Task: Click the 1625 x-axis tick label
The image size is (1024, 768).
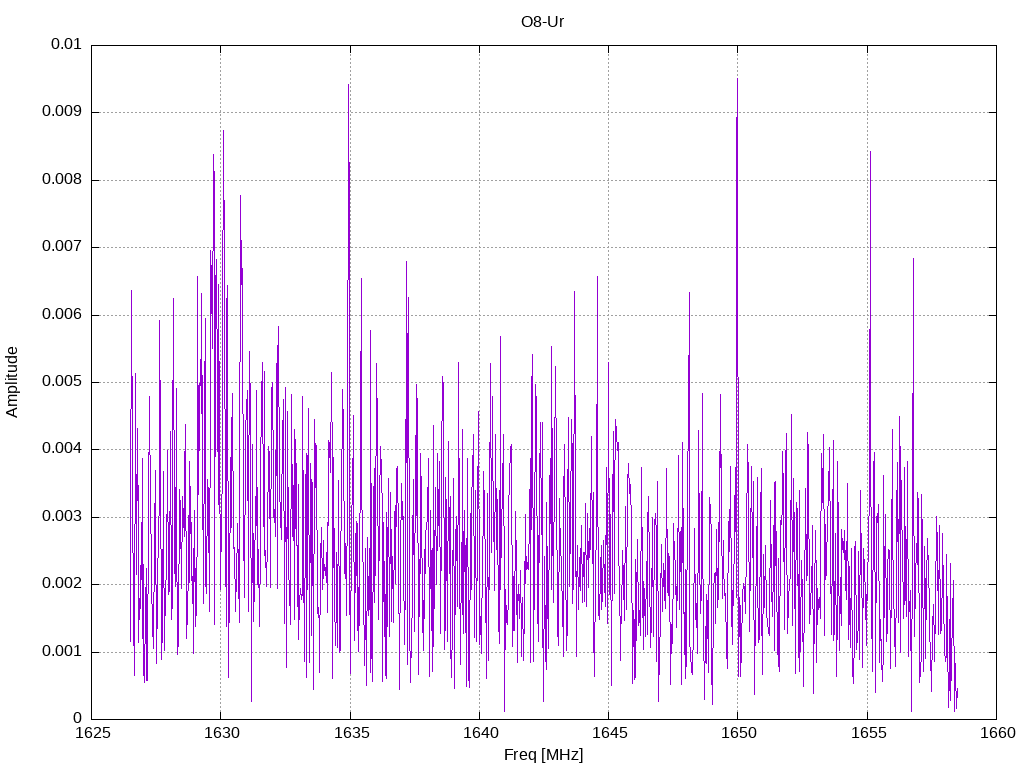Action: (x=93, y=733)
